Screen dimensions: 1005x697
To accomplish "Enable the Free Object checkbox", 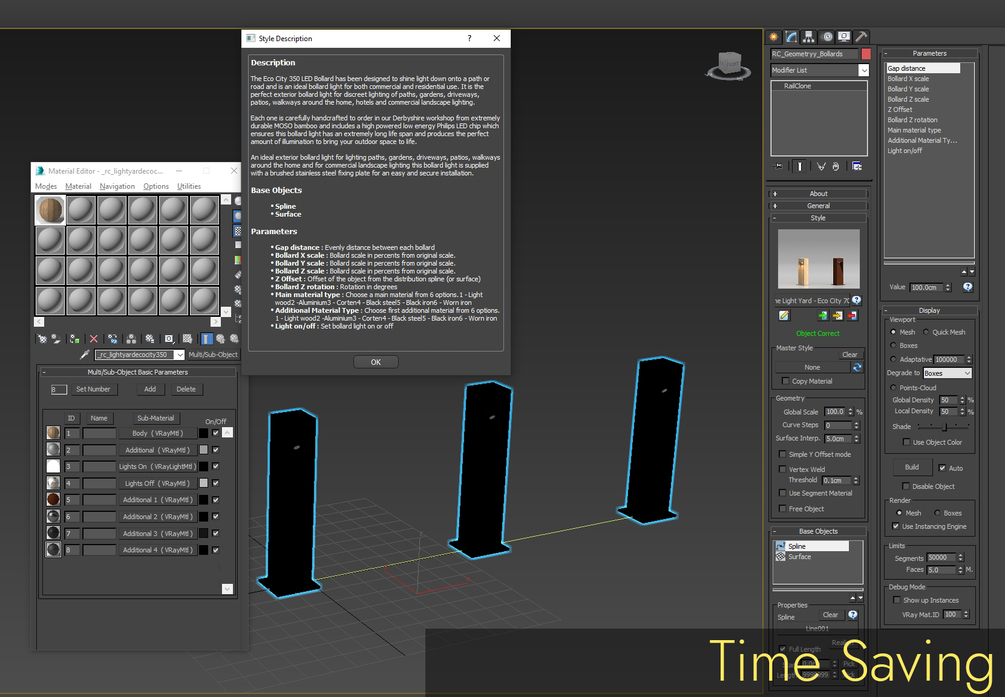I will (782, 508).
